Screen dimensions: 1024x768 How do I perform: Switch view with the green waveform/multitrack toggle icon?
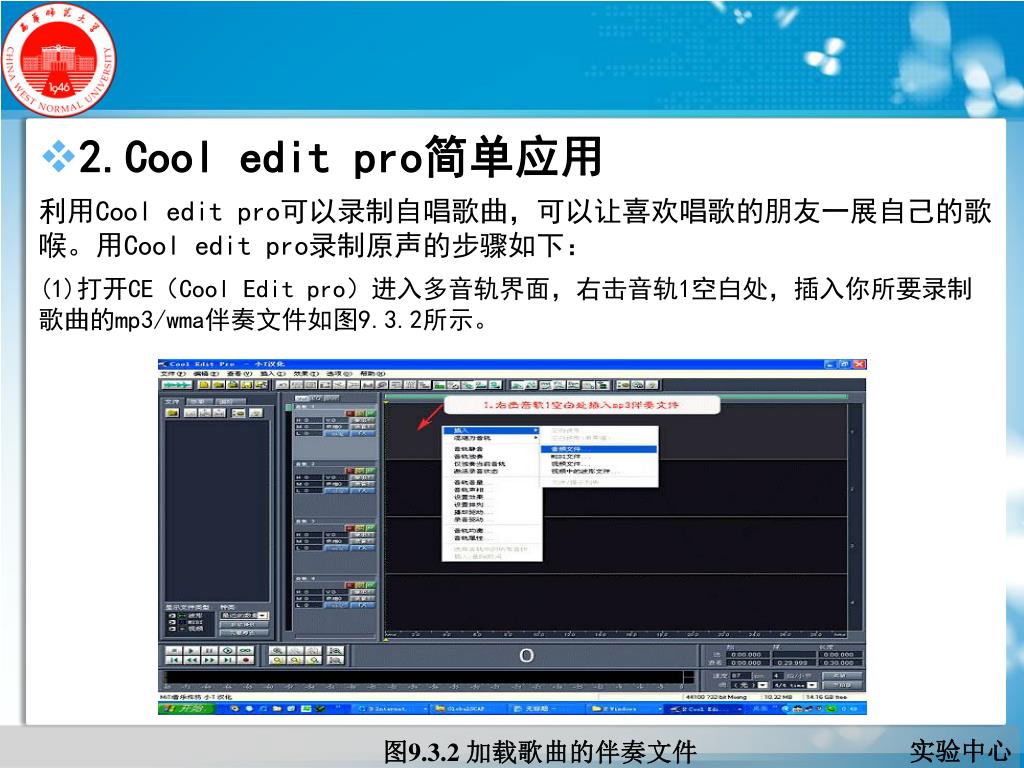[x=177, y=385]
